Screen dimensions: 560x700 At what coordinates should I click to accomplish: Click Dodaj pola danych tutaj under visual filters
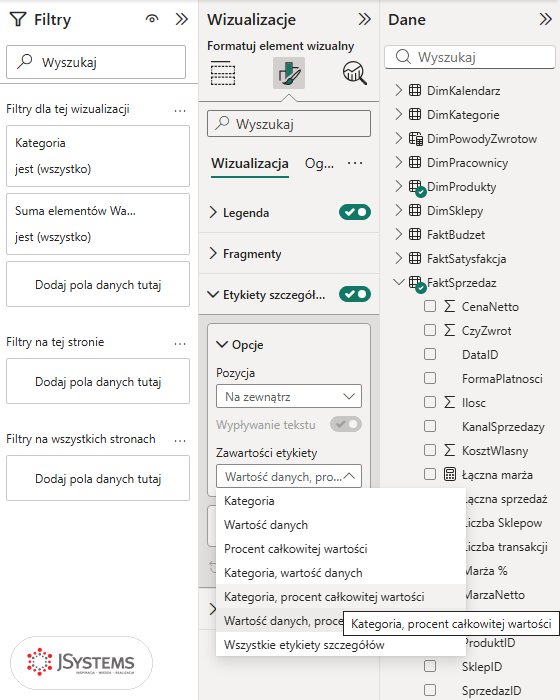98,284
